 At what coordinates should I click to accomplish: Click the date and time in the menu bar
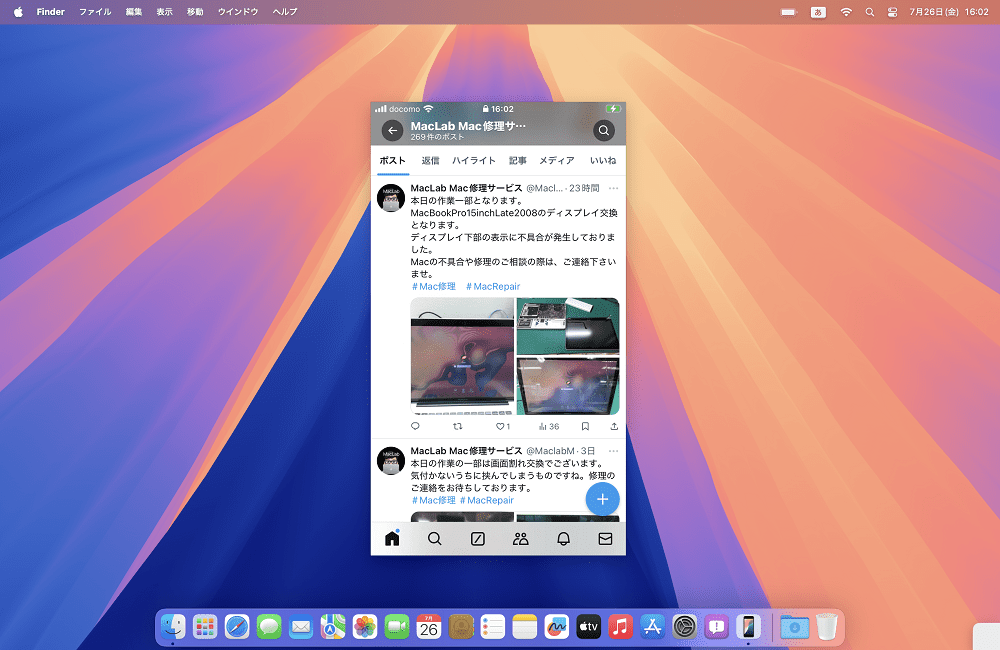tap(949, 11)
